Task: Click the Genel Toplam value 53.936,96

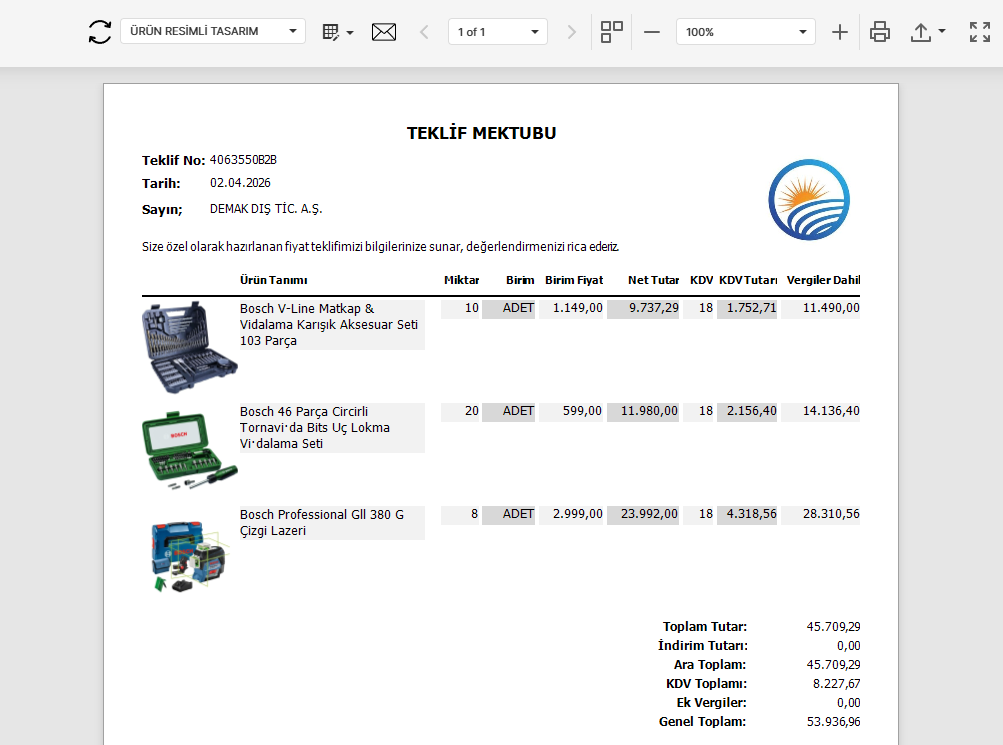Action: (x=833, y=722)
